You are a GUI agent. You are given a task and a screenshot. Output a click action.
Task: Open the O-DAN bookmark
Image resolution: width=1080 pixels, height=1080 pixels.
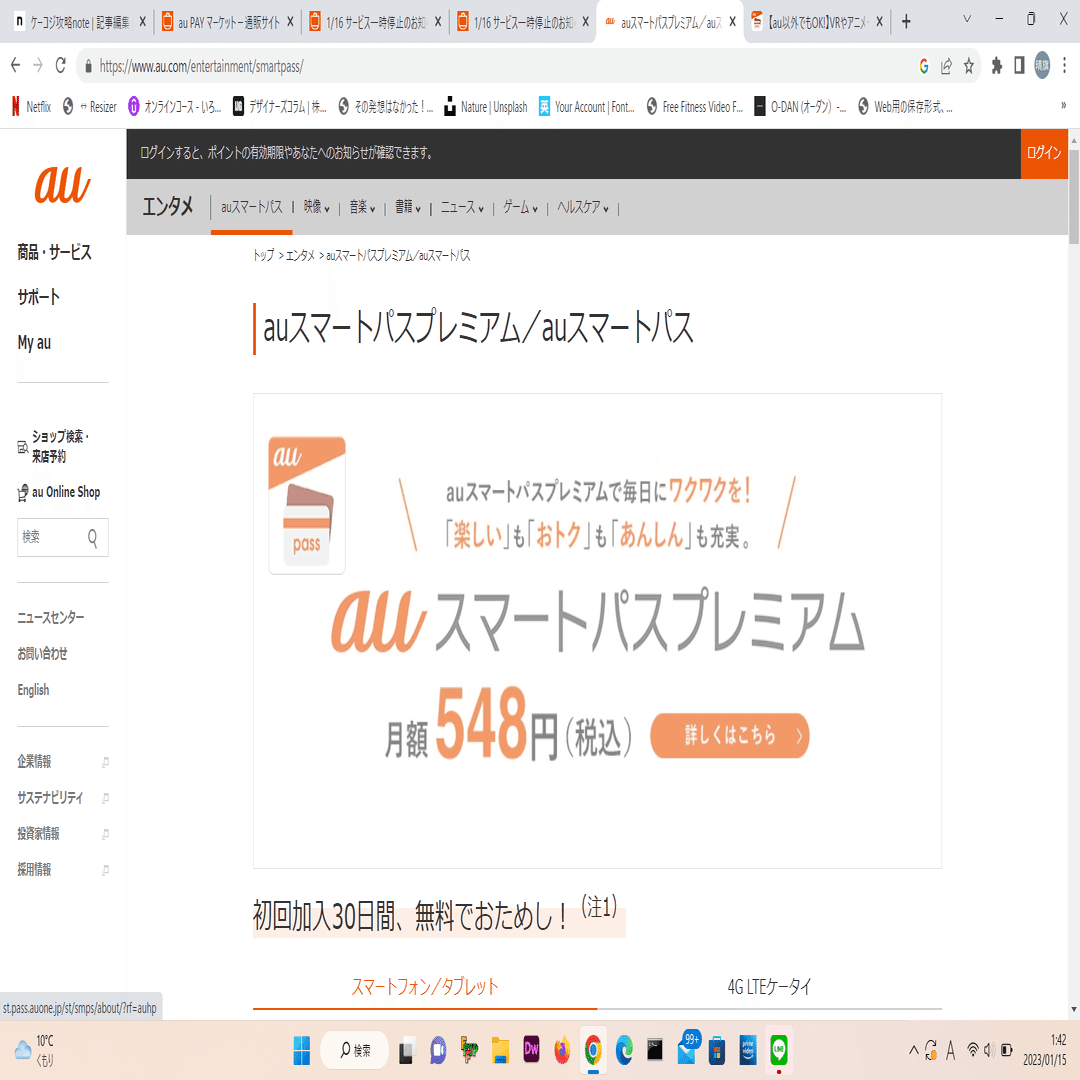point(800,107)
